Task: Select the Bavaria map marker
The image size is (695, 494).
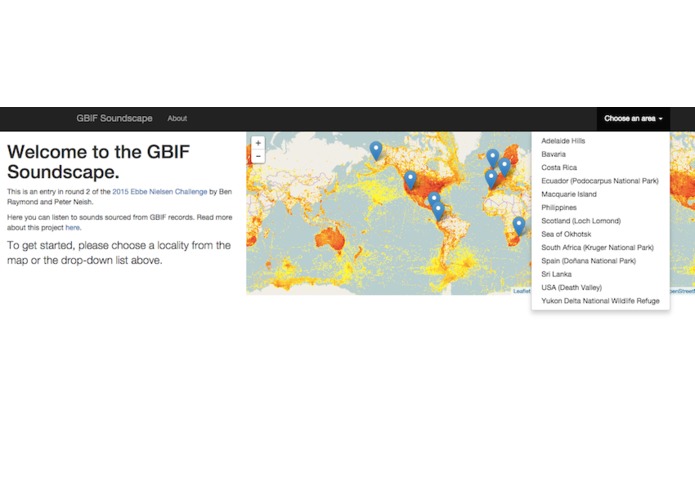Action: click(x=504, y=167)
